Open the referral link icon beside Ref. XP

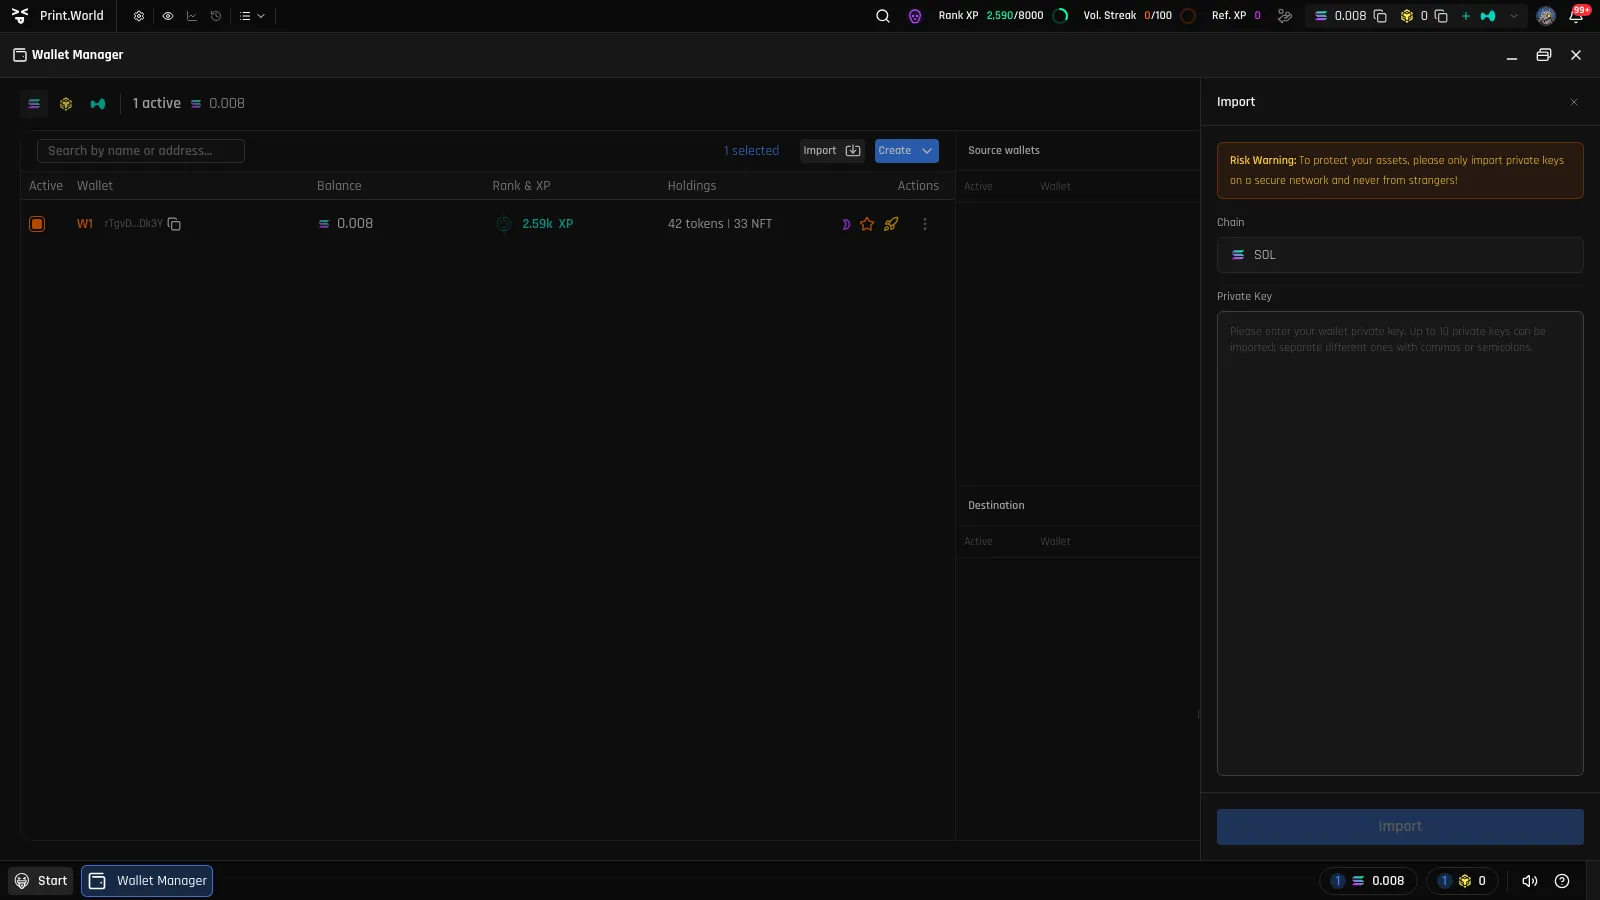[x=1285, y=16]
